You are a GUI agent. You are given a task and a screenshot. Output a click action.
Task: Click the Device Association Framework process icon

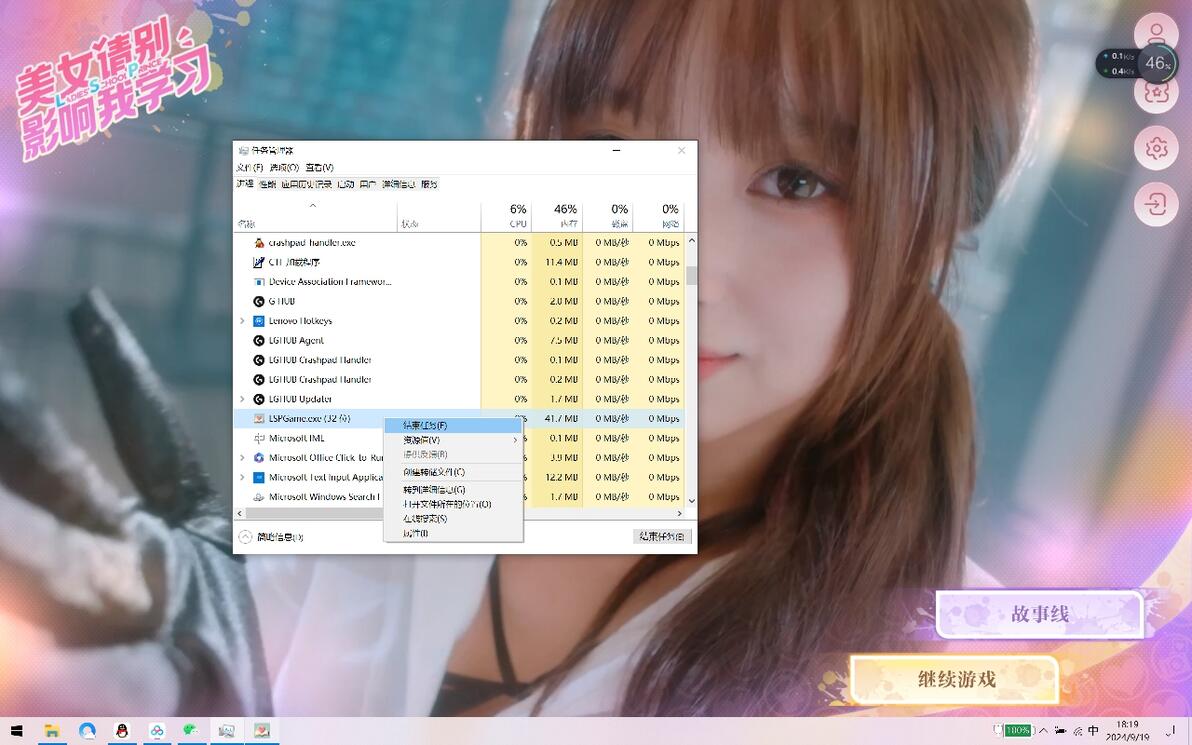(x=258, y=281)
